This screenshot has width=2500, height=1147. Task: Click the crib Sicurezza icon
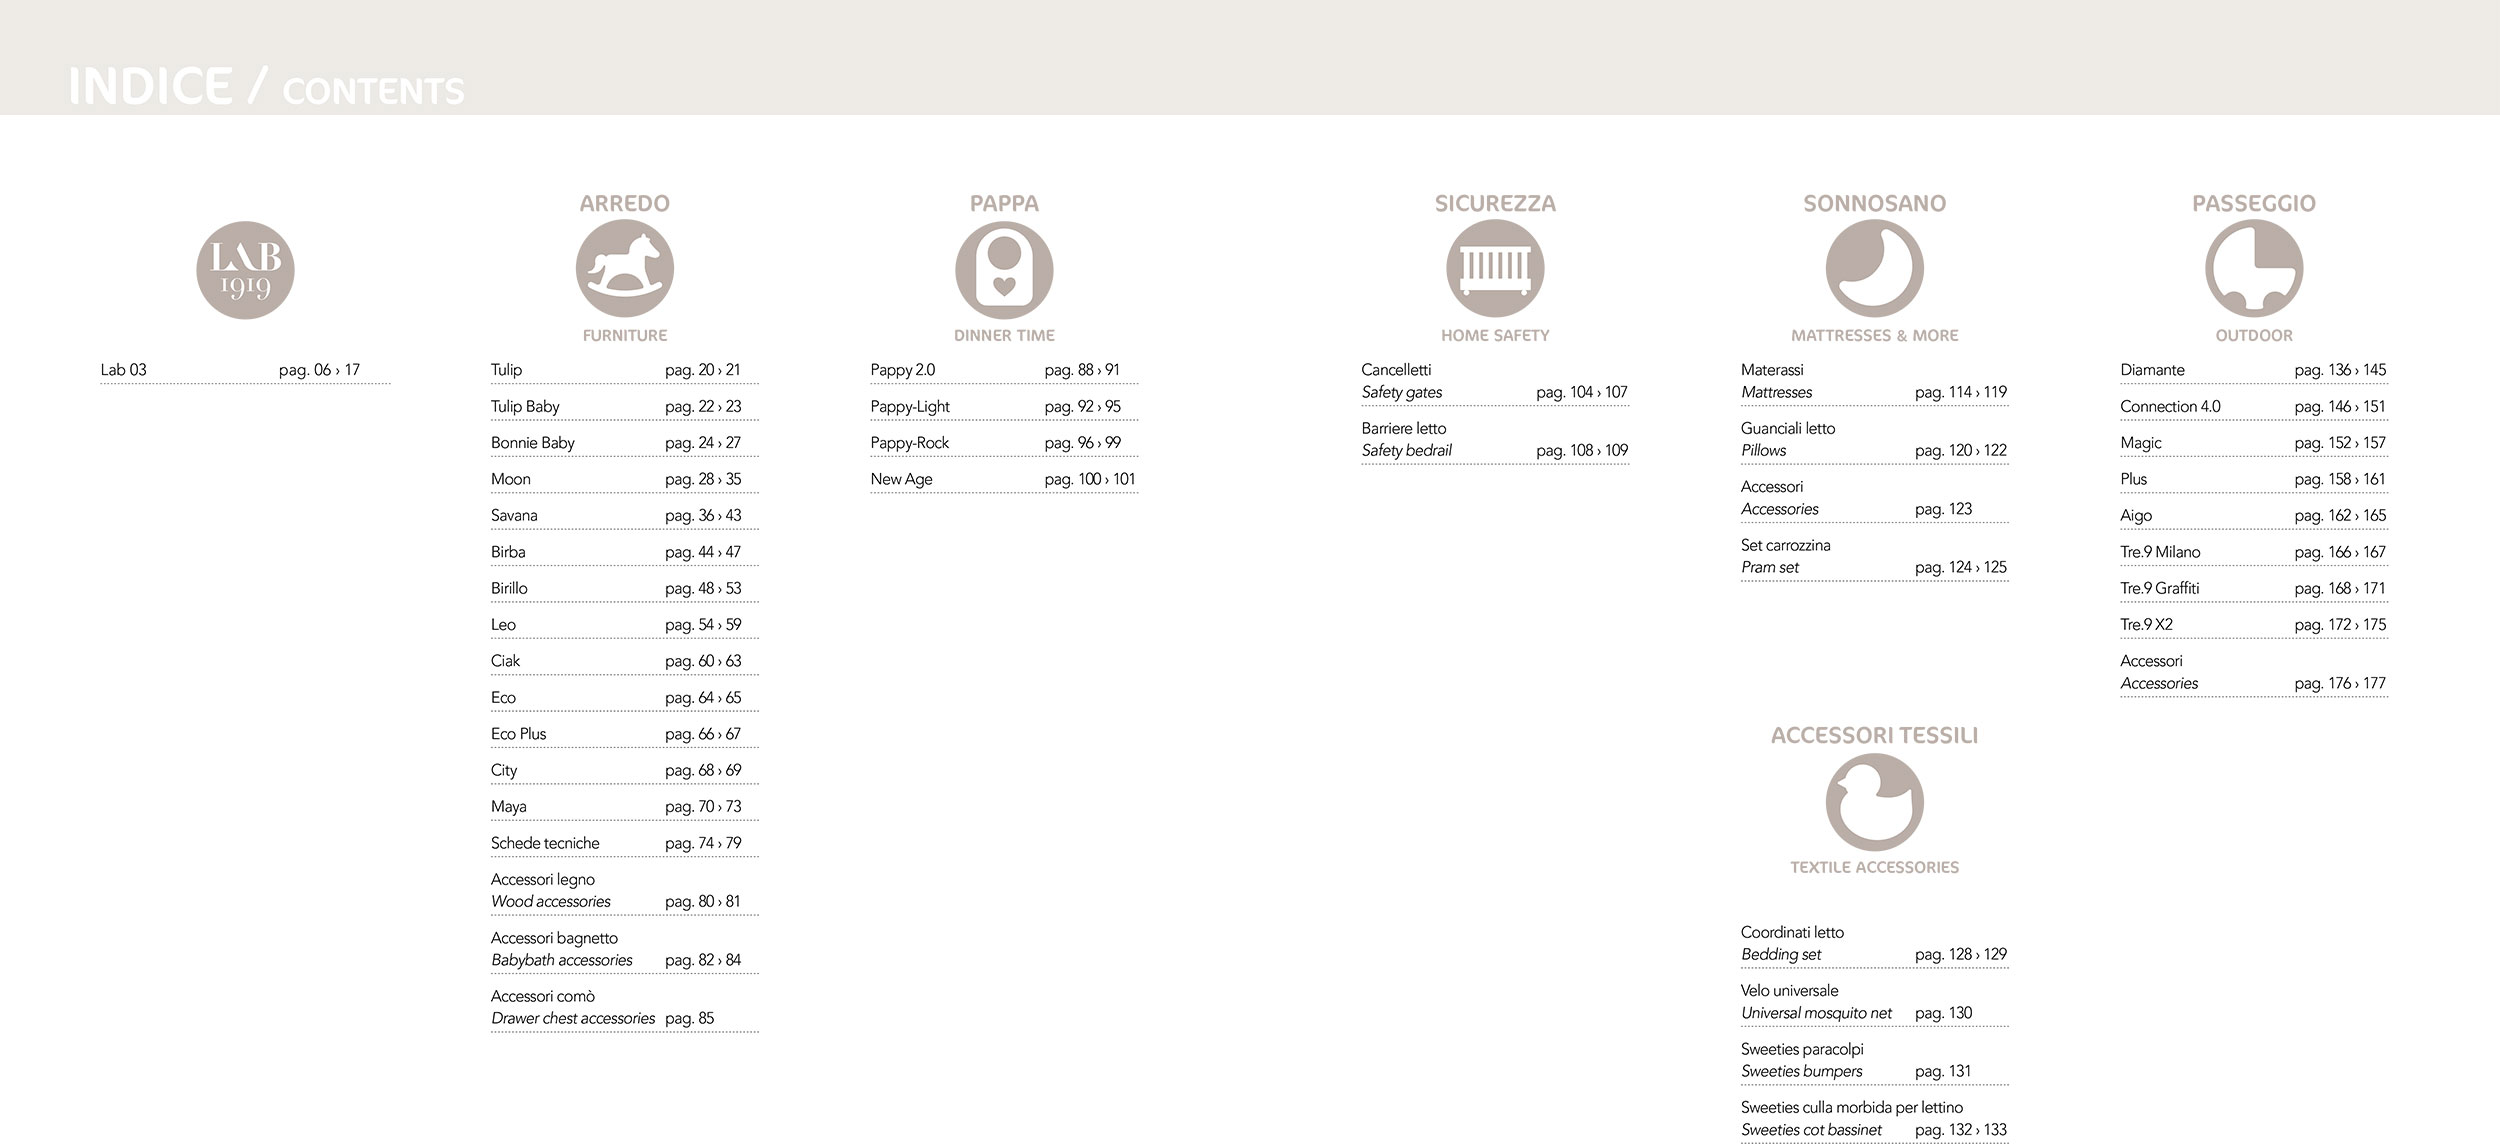tap(1495, 270)
